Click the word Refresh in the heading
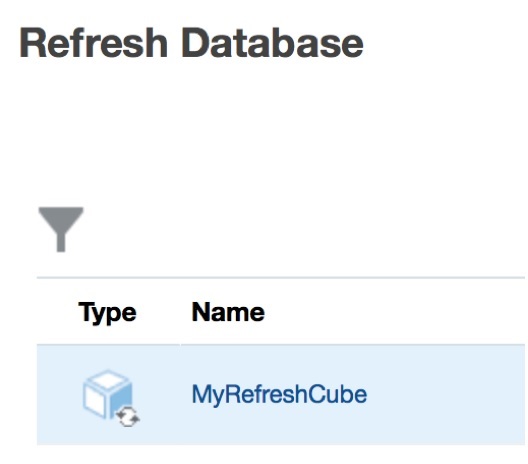528x464 pixels. pyautogui.click(x=93, y=43)
